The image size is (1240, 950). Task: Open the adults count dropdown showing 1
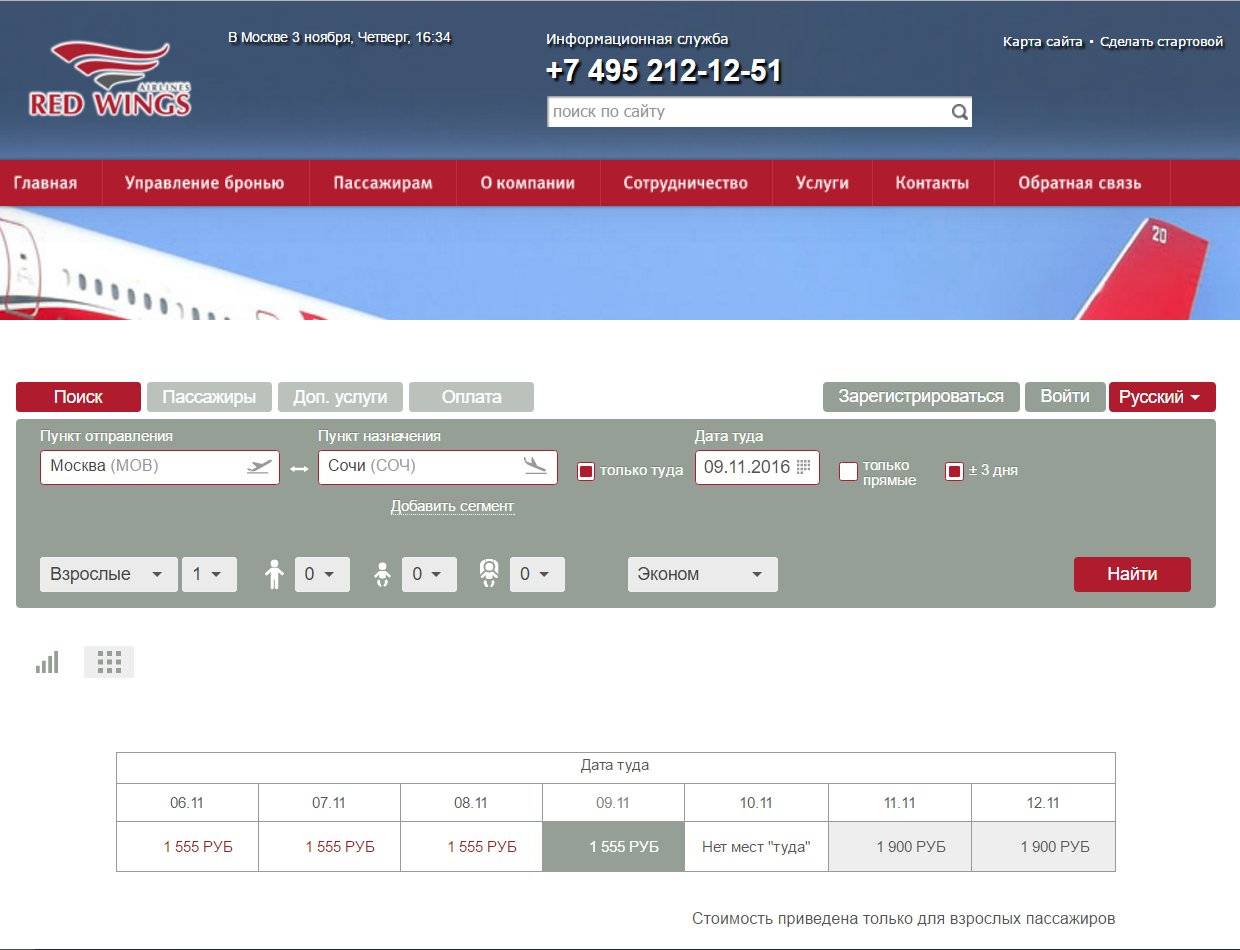[x=209, y=575]
